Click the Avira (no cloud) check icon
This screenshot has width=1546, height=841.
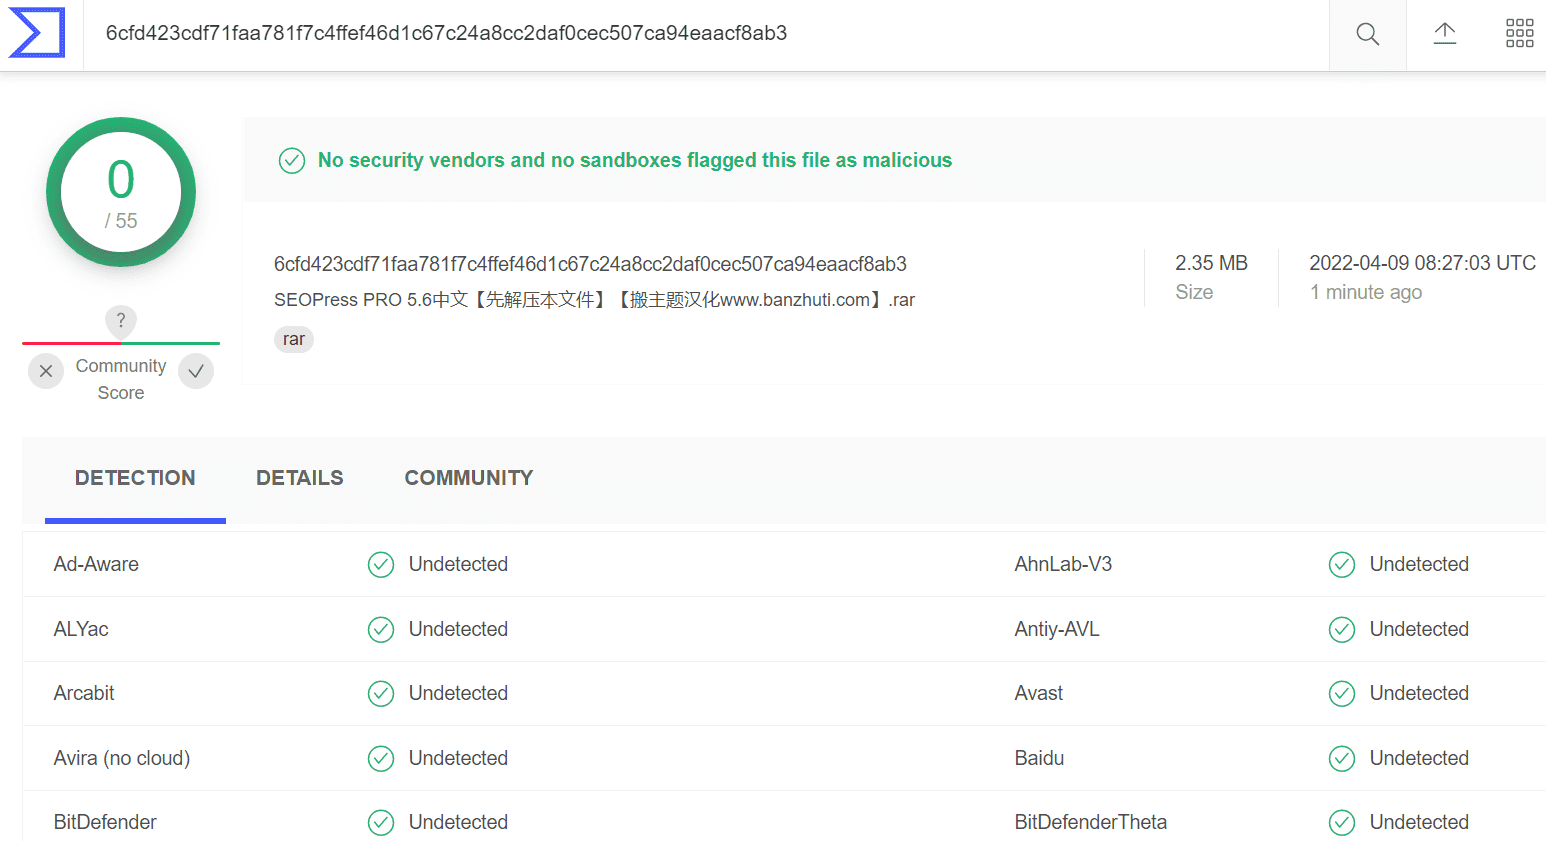tap(381, 759)
